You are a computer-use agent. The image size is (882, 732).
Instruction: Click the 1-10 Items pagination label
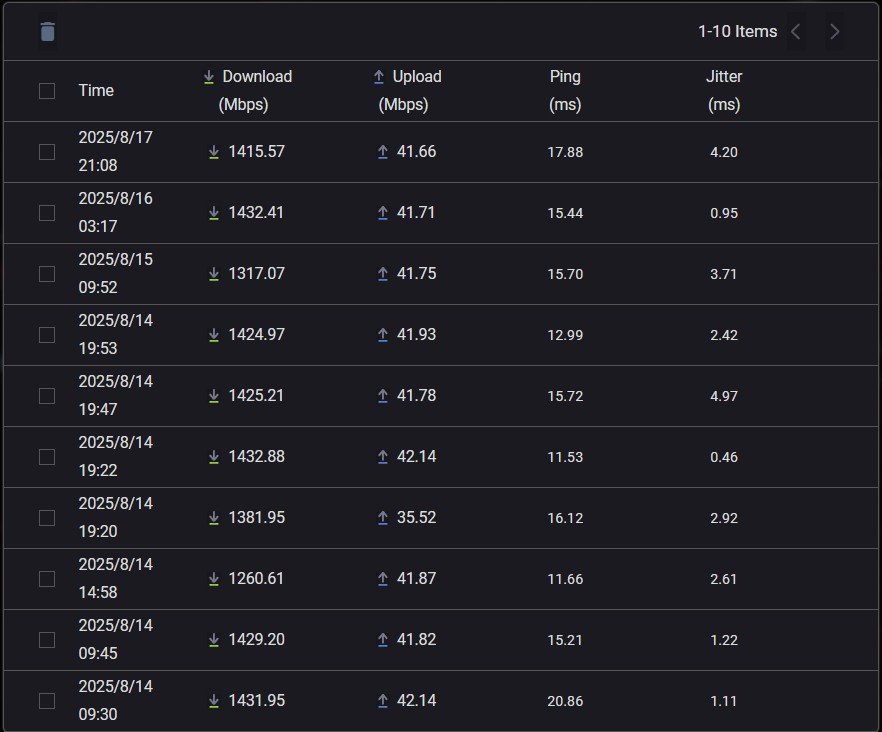[x=737, y=32]
